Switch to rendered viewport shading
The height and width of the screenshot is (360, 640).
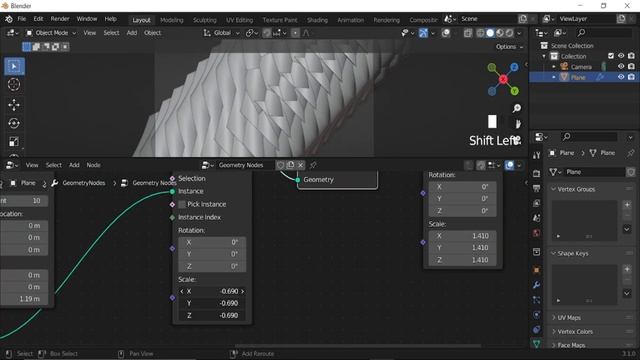point(510,33)
